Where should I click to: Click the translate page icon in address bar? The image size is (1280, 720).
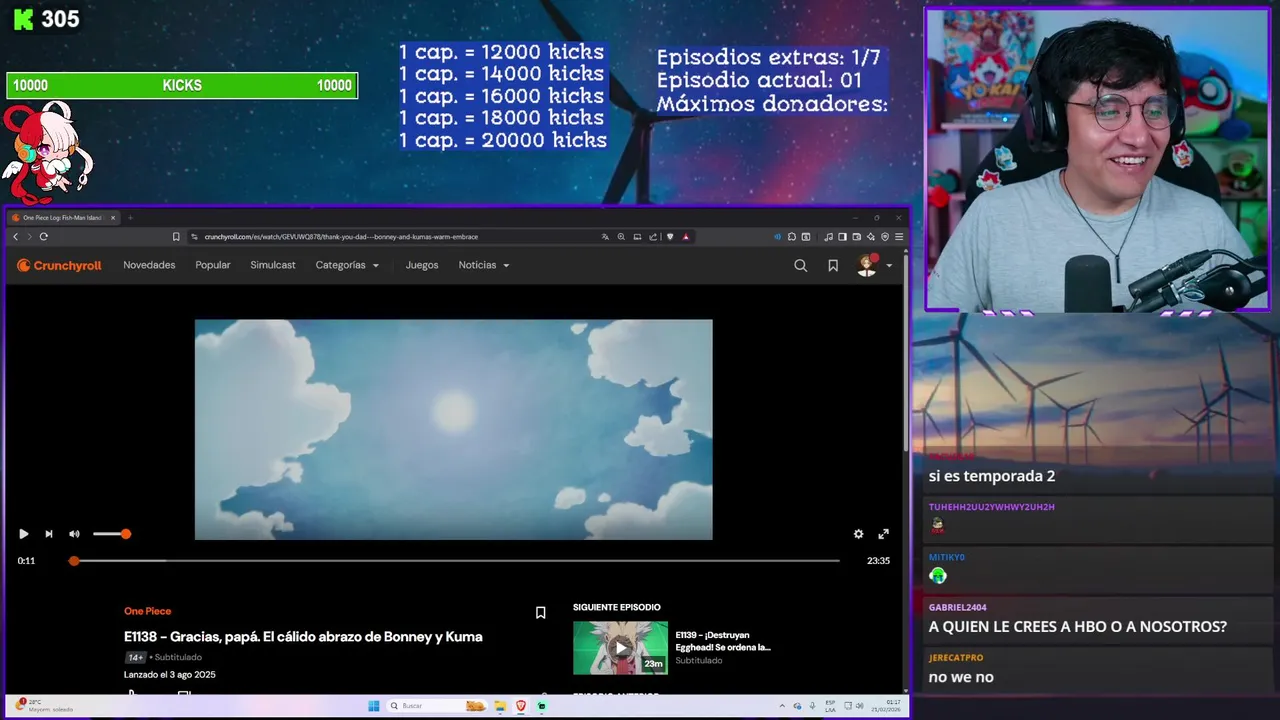point(605,237)
